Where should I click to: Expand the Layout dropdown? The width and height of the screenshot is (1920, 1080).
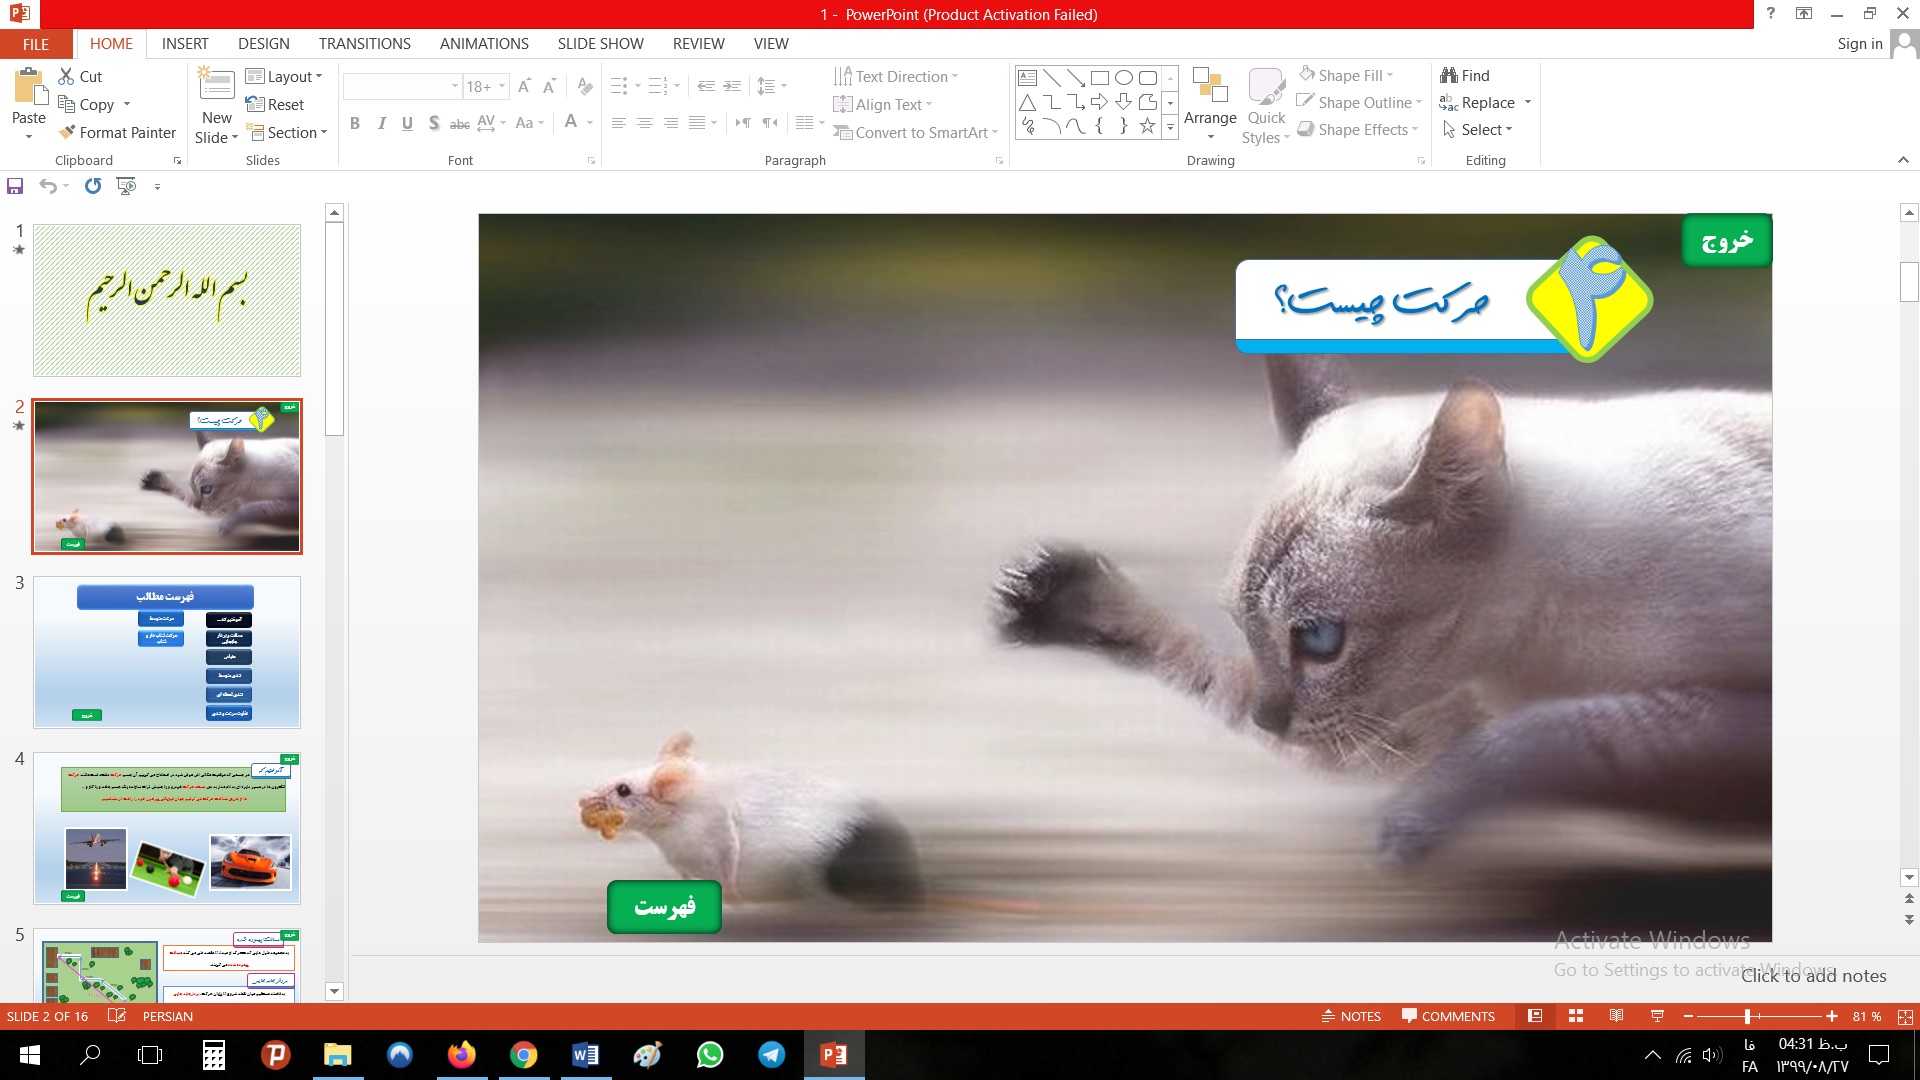pos(285,77)
